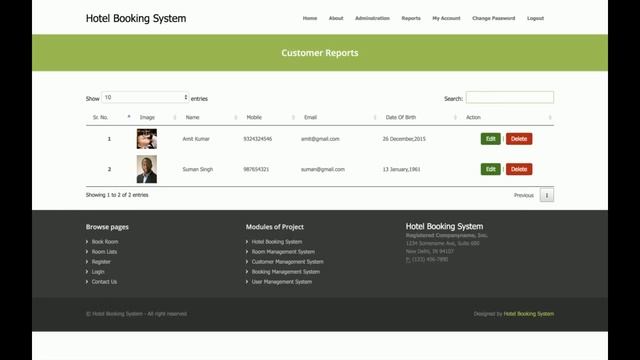Open Customer Management System module link

click(287, 262)
